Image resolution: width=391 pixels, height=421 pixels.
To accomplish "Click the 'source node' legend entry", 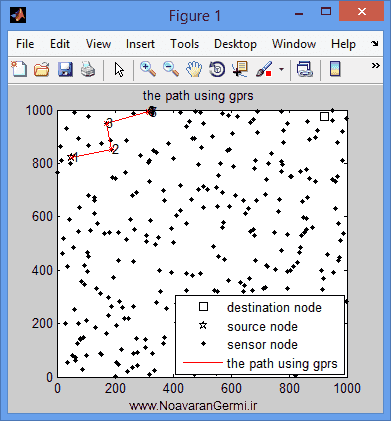I will pos(262,327).
